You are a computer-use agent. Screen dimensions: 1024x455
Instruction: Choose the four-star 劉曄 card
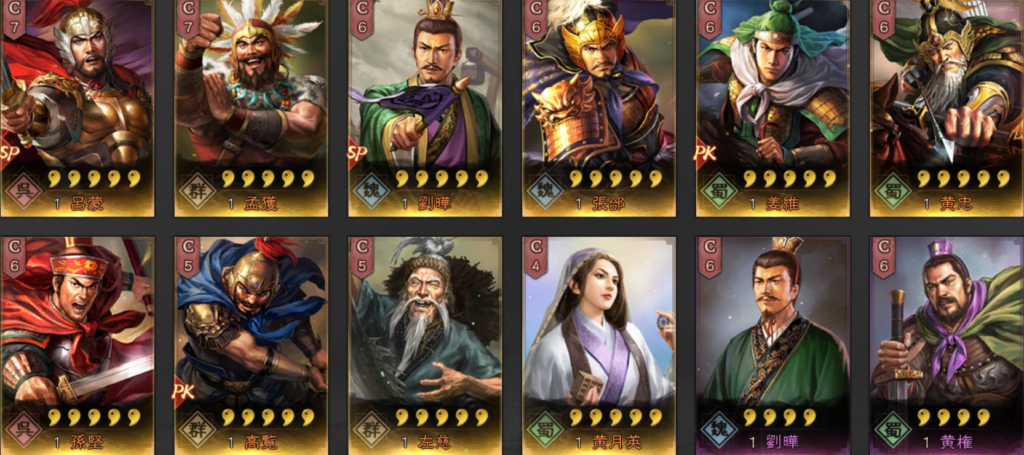click(x=773, y=346)
